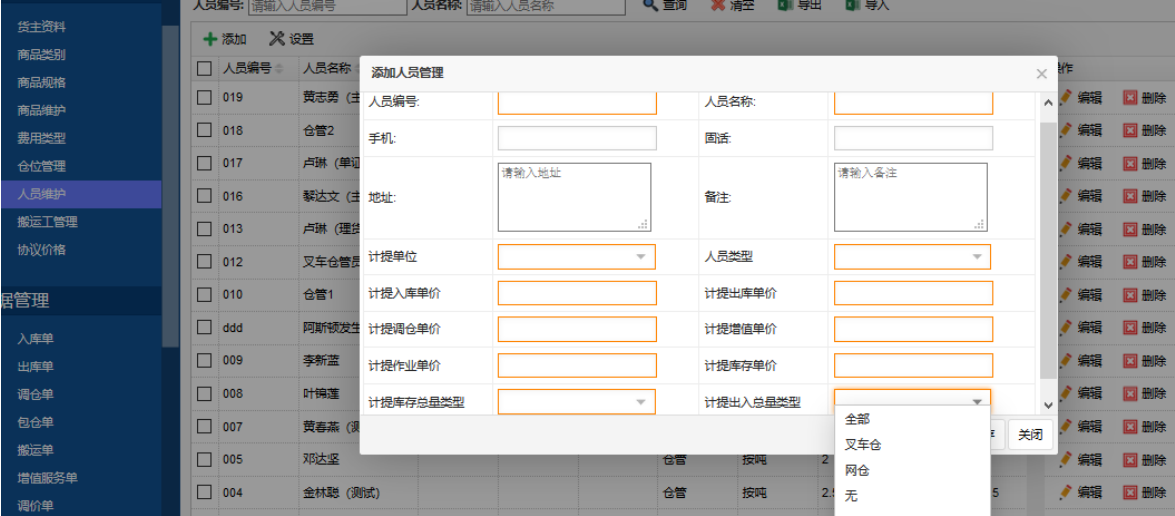The height and width of the screenshot is (516, 1175).
Task: Click pencil 编辑 icon on row 004
Action: point(1066,492)
